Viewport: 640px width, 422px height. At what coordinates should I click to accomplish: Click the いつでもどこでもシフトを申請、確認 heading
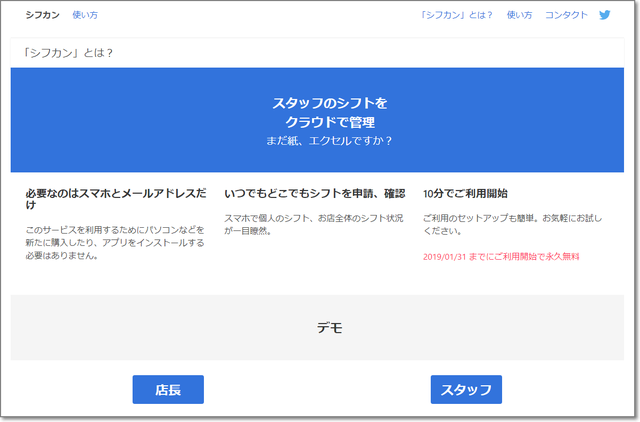point(314,193)
